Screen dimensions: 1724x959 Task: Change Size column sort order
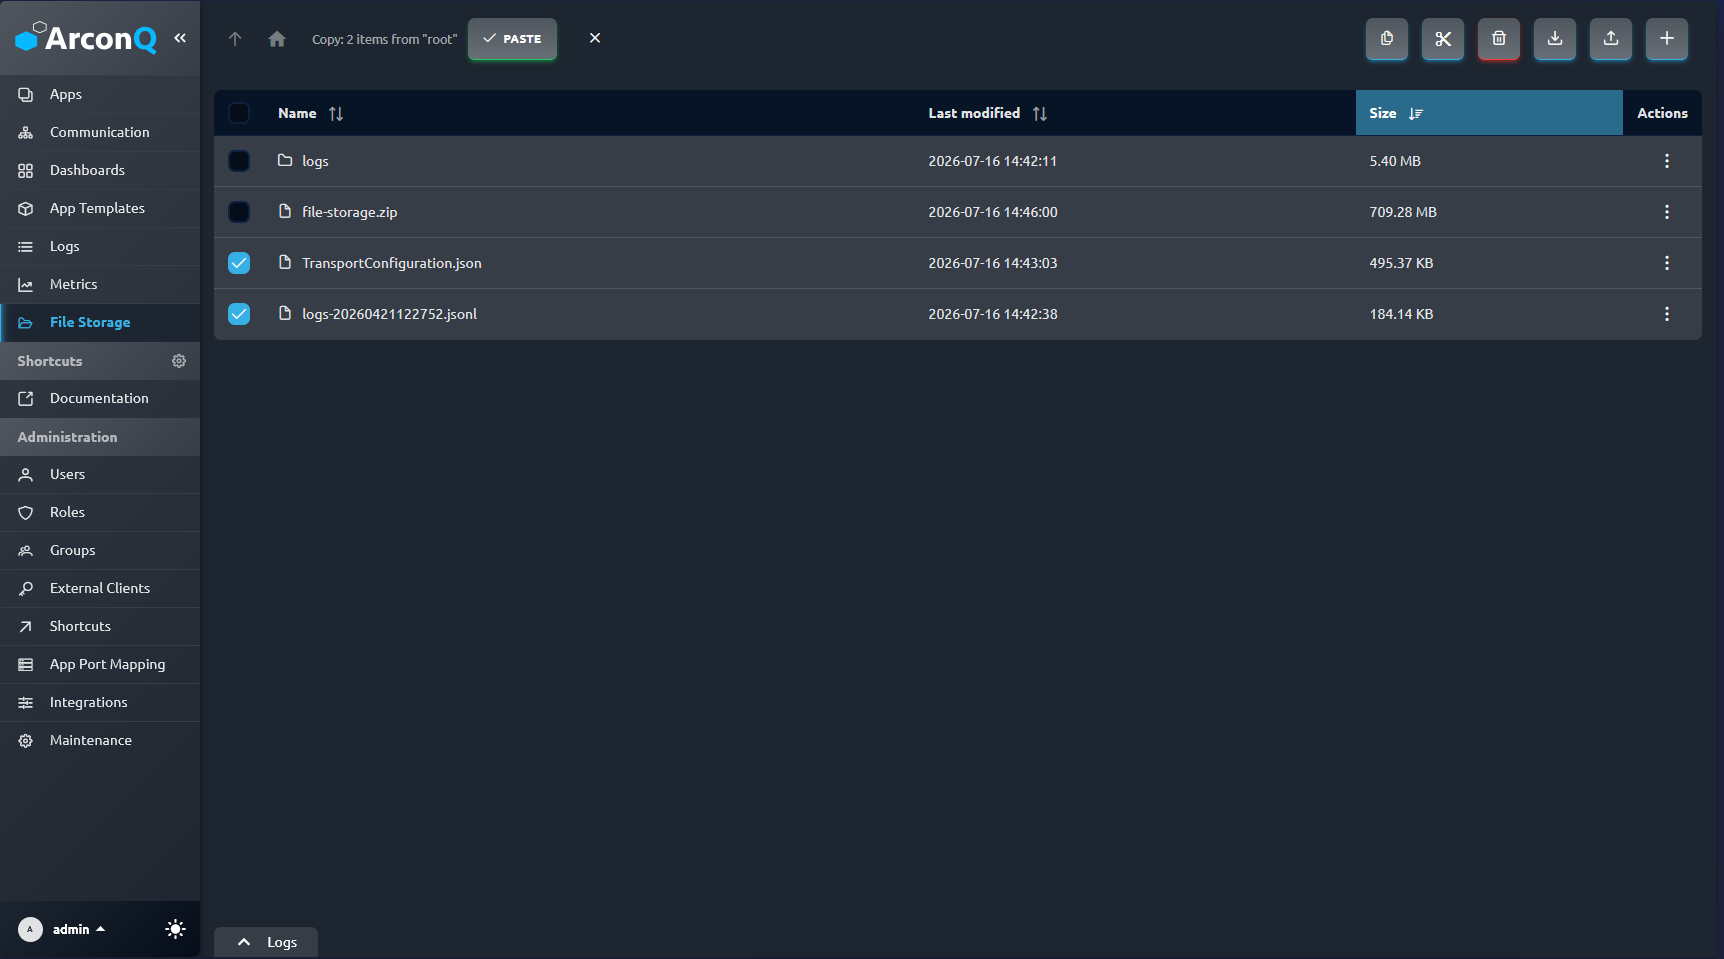(1416, 114)
